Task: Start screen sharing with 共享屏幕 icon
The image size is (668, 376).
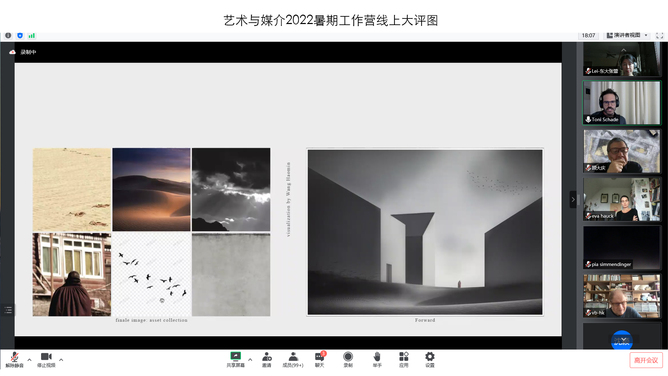Action: 235,360
